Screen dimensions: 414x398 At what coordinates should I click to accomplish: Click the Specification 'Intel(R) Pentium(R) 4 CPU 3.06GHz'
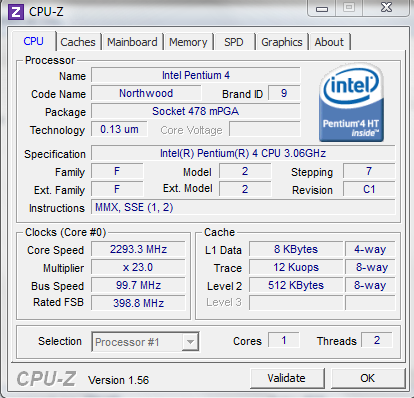tap(243, 153)
